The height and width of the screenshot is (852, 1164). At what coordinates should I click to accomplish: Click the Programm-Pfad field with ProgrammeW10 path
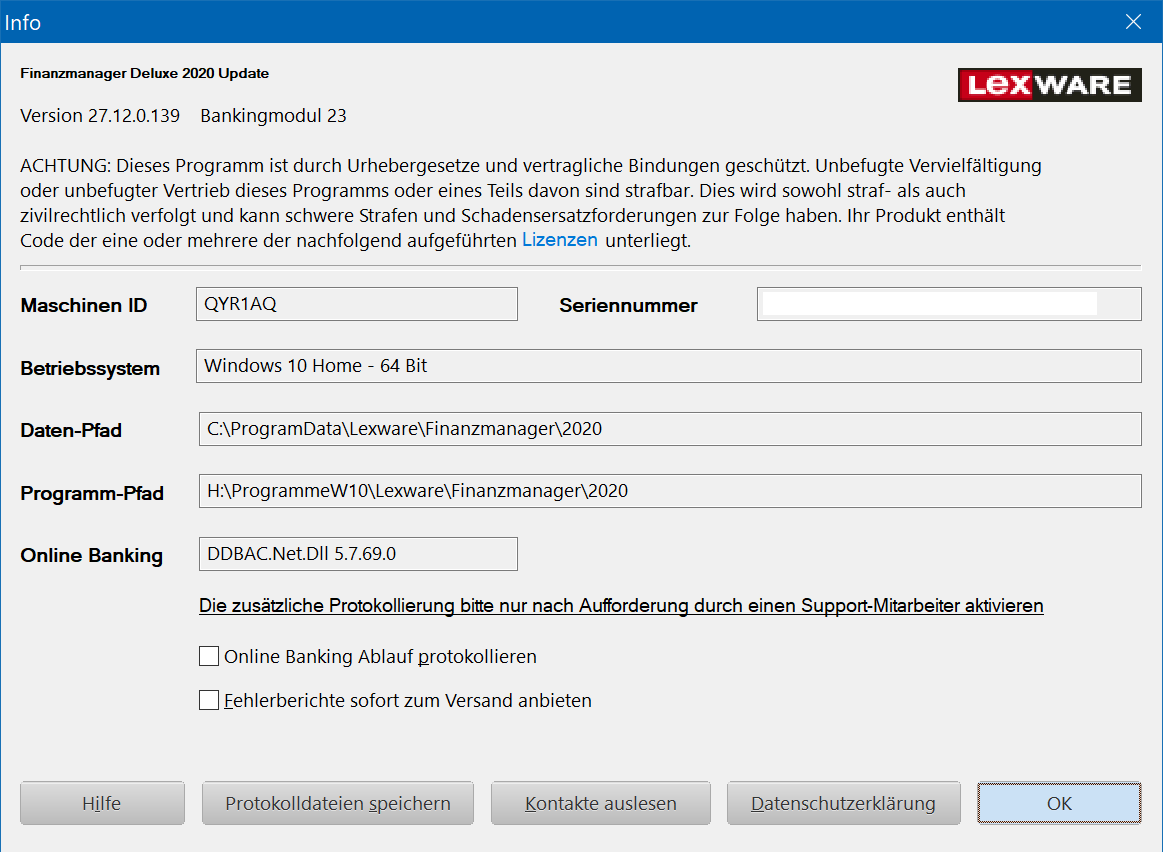[670, 491]
